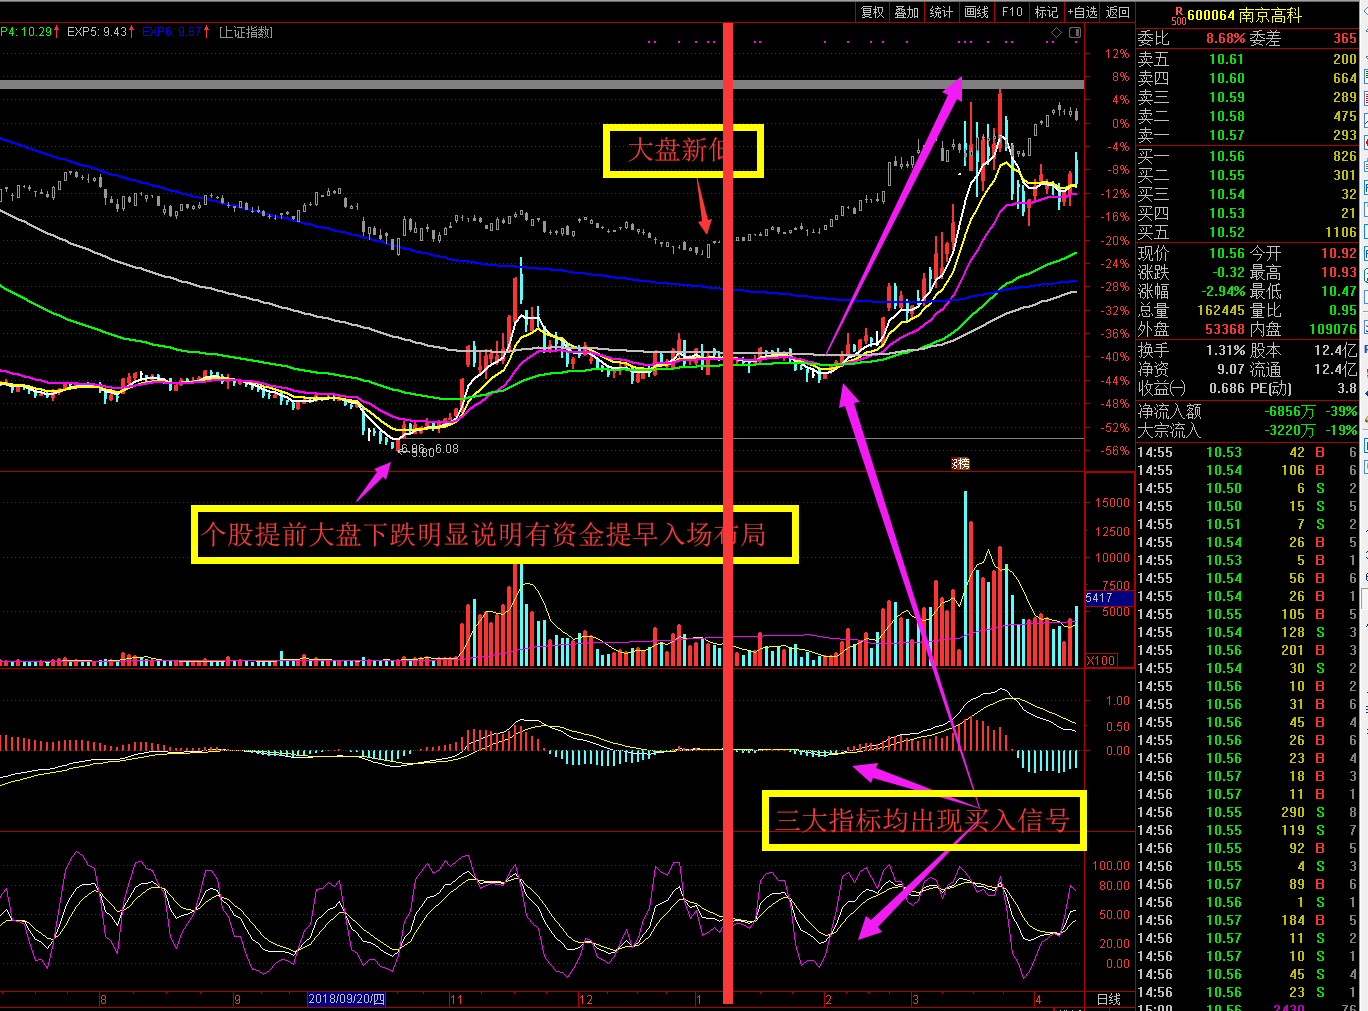1368x1011 pixels.
Task: Click the X100 volume scale label
Action: point(1101,660)
